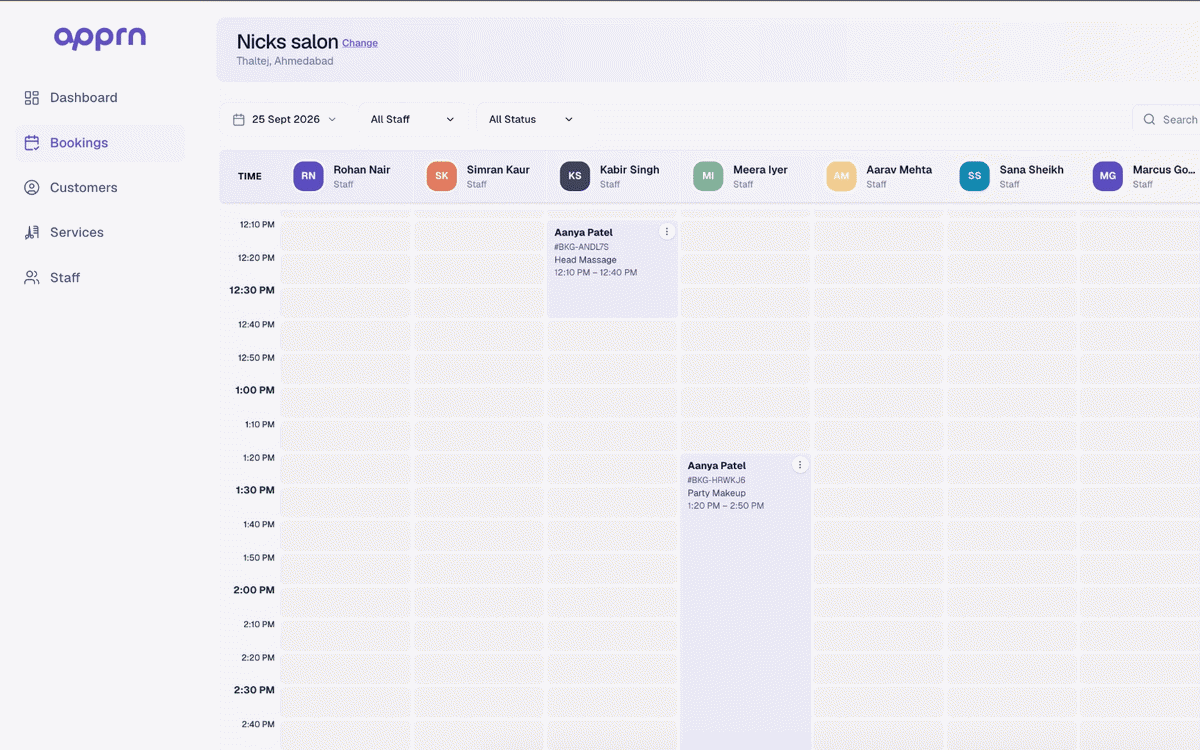1200x750 pixels.
Task: Open options menu on Party Makeup booking
Action: tap(800, 465)
